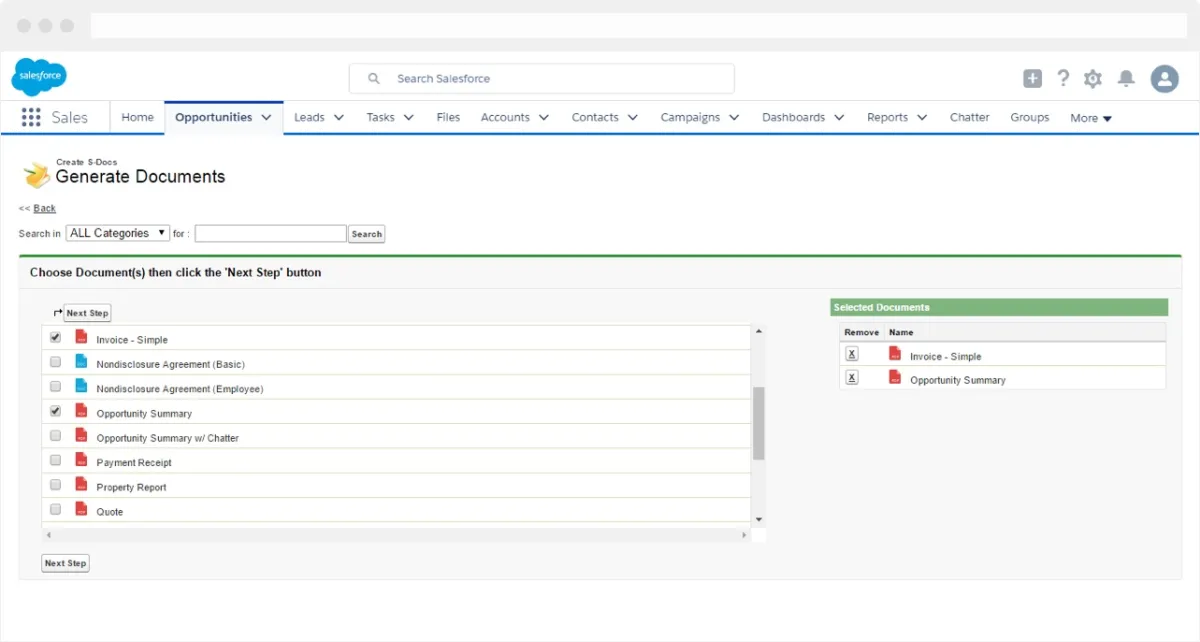
Task: Go to the Home tab
Action: [x=137, y=117]
